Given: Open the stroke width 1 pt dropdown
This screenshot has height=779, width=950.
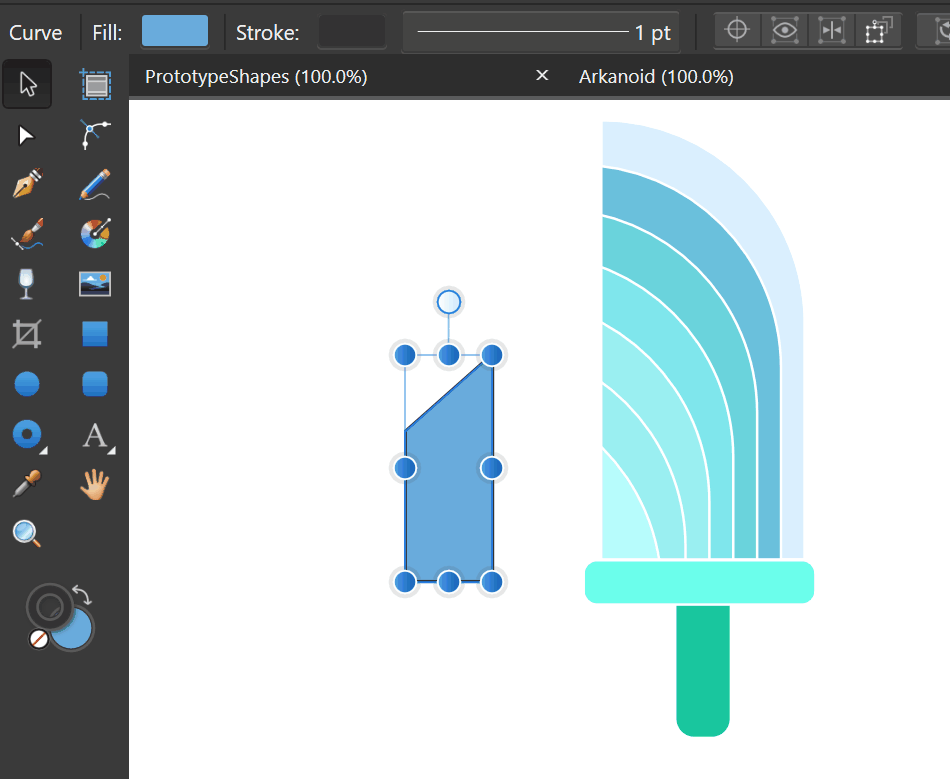Looking at the screenshot, I should pos(541,33).
